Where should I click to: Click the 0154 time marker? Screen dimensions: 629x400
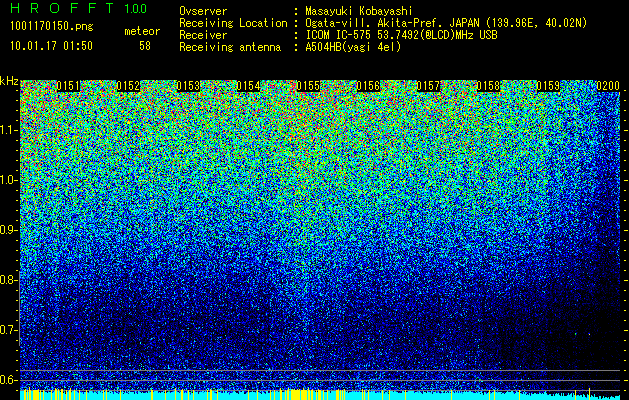[248, 86]
